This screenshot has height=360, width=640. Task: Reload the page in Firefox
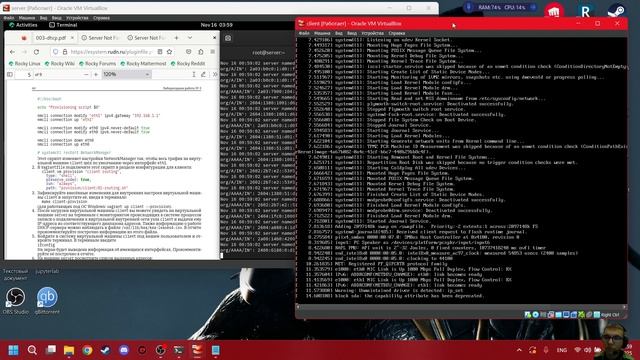pyautogui.click(x=36, y=52)
